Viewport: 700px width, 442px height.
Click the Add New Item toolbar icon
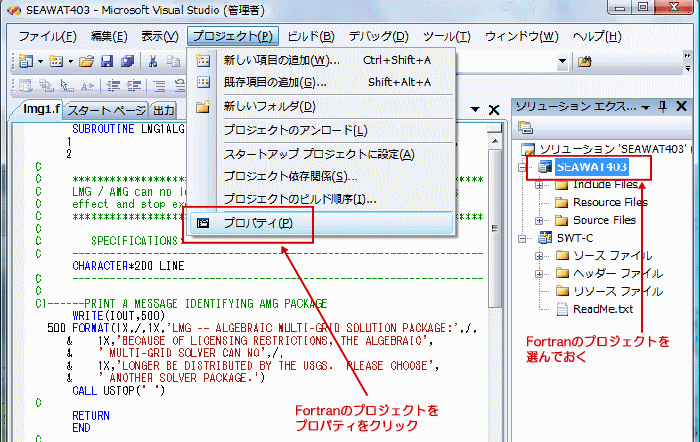point(56,61)
